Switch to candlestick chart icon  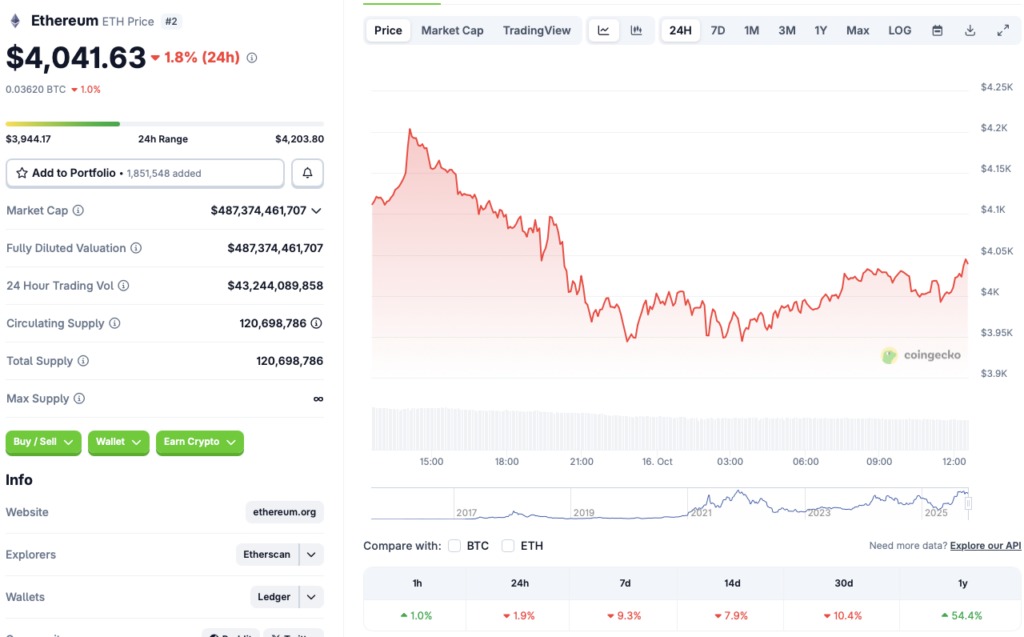coord(636,30)
